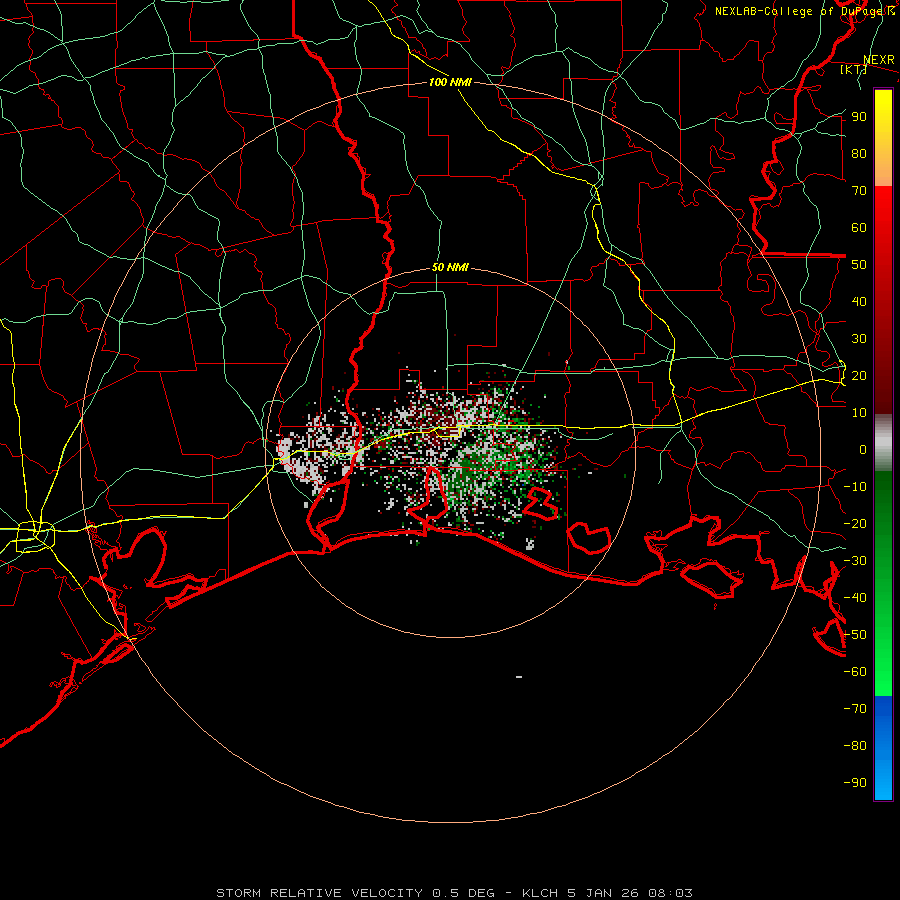Select the -30 value on velocity scale
Viewport: 900px width, 900px height.
point(855,561)
